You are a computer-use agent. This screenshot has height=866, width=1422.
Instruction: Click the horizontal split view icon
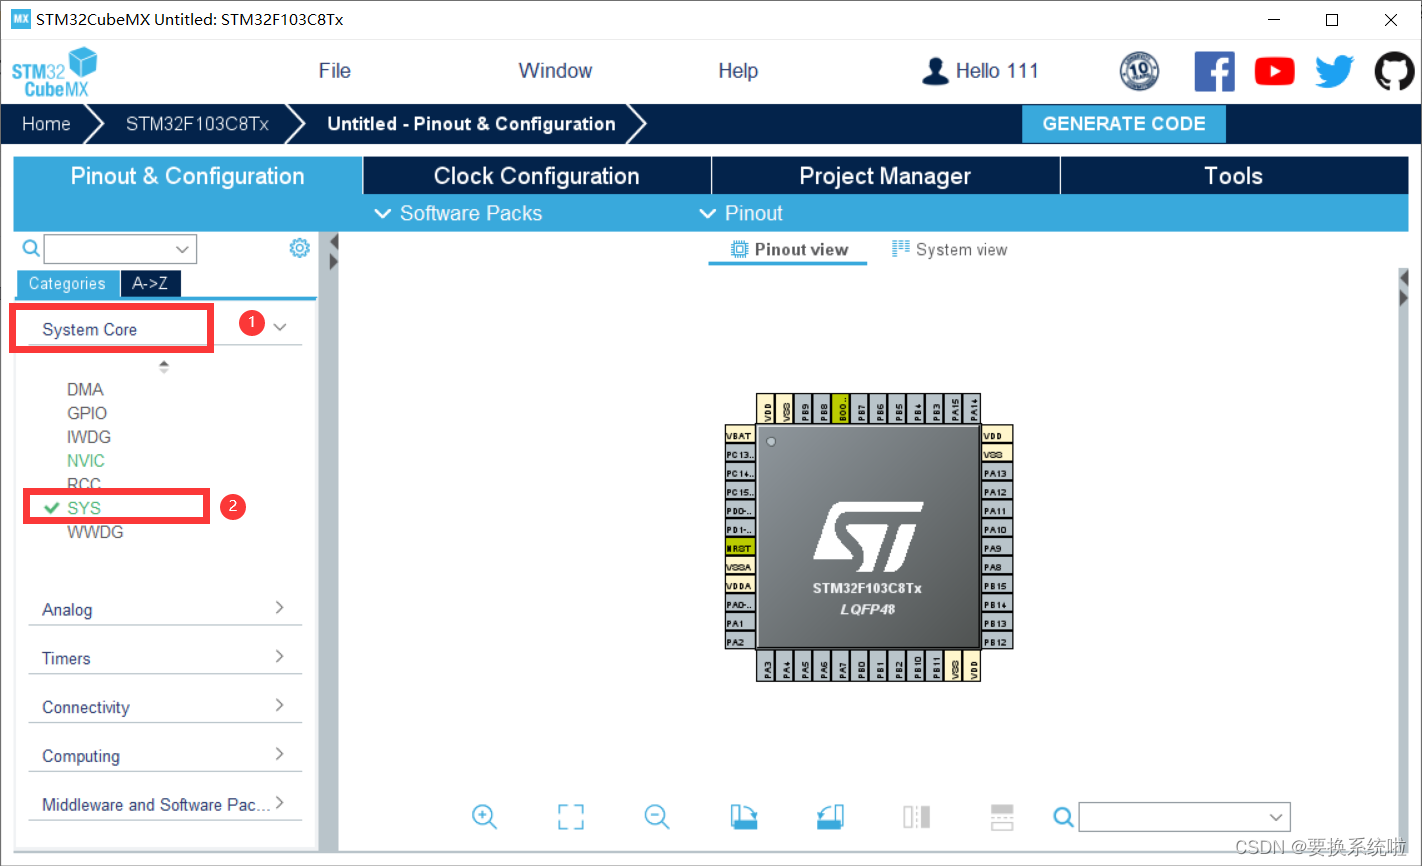click(1002, 817)
